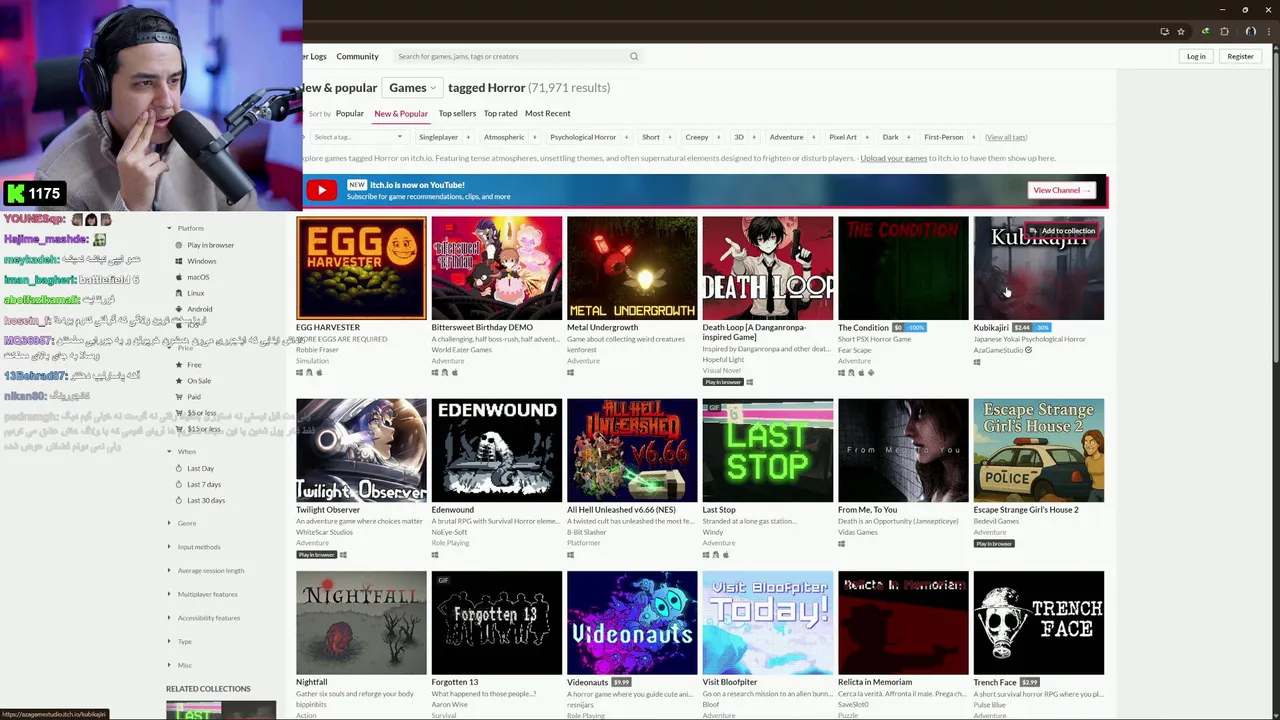Image resolution: width=1280 pixels, height=720 pixels.
Task: Filter price to On Sale
Action: tap(199, 381)
